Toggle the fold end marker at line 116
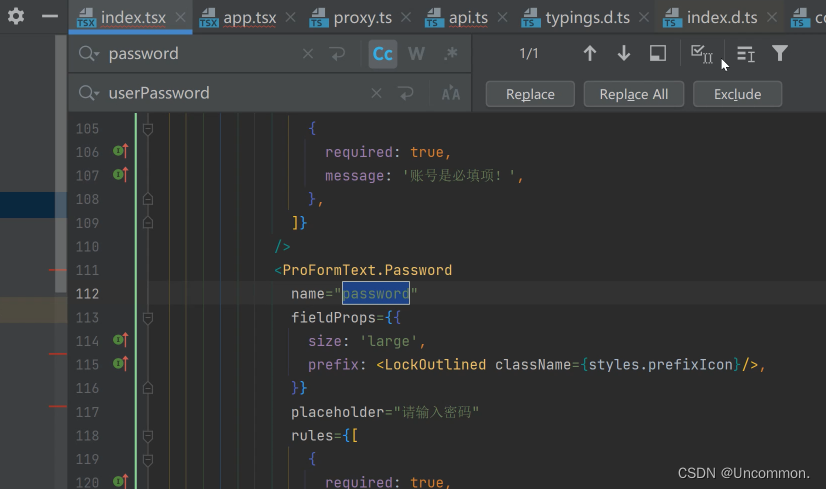This screenshot has width=826, height=489. pyautogui.click(x=148, y=388)
